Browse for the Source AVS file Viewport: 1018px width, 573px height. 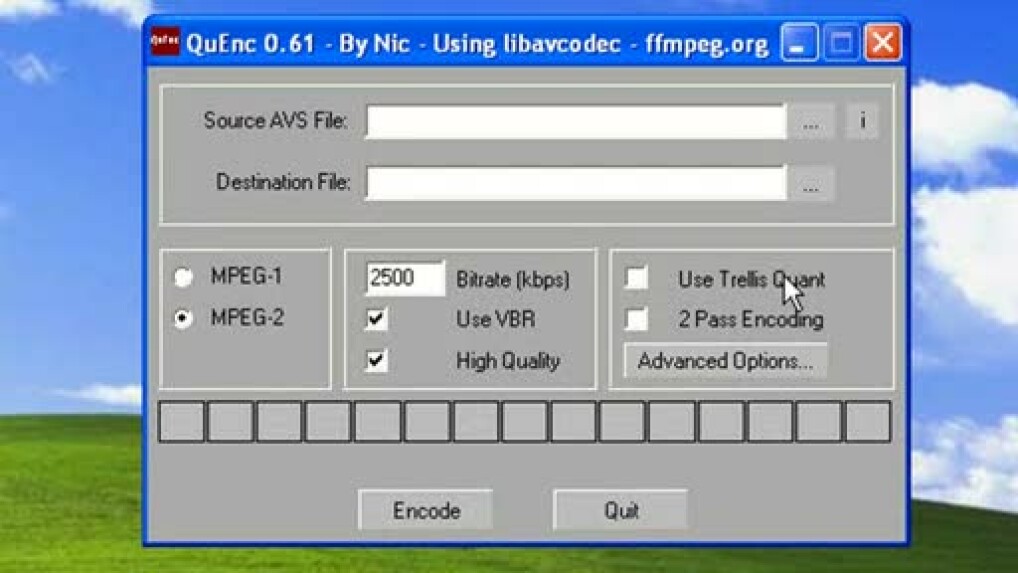pos(810,122)
